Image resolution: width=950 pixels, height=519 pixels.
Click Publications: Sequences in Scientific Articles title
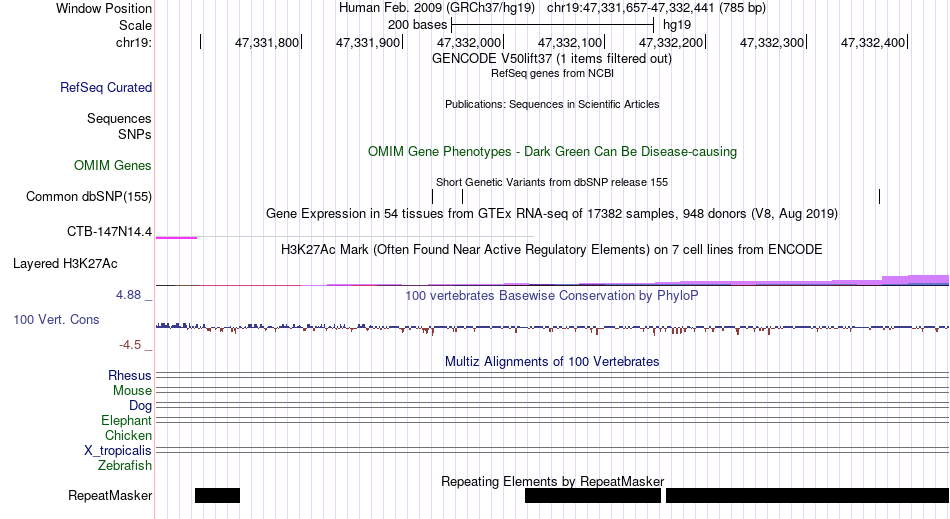click(552, 104)
